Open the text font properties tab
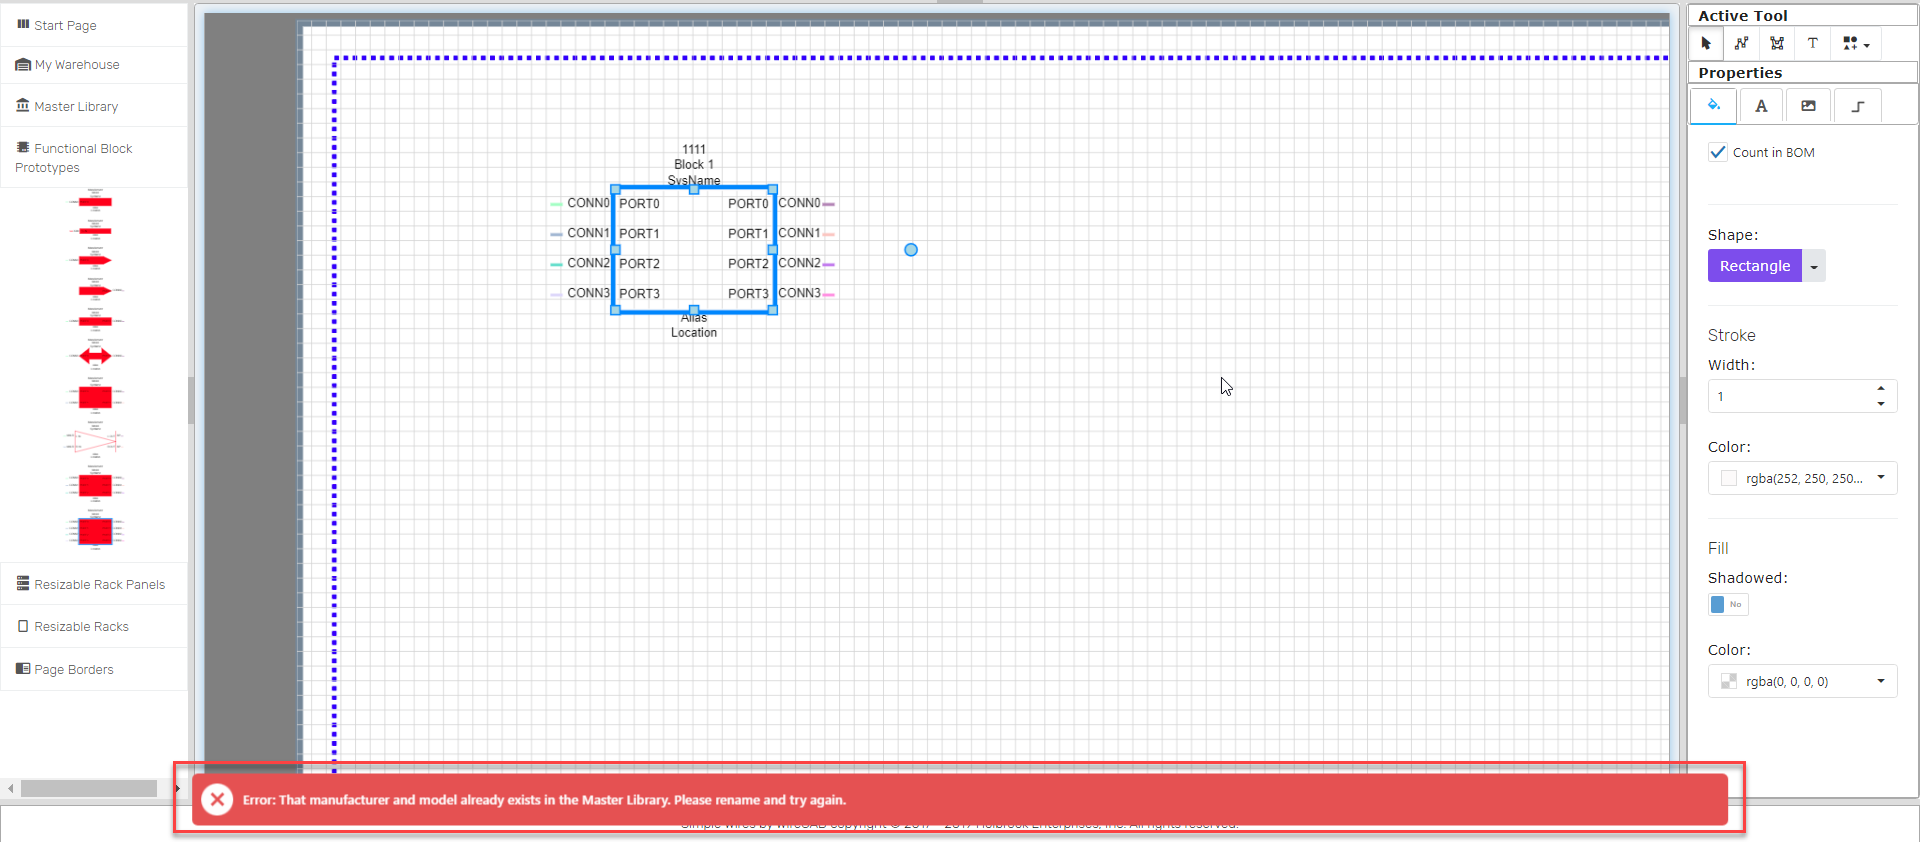 tap(1761, 106)
